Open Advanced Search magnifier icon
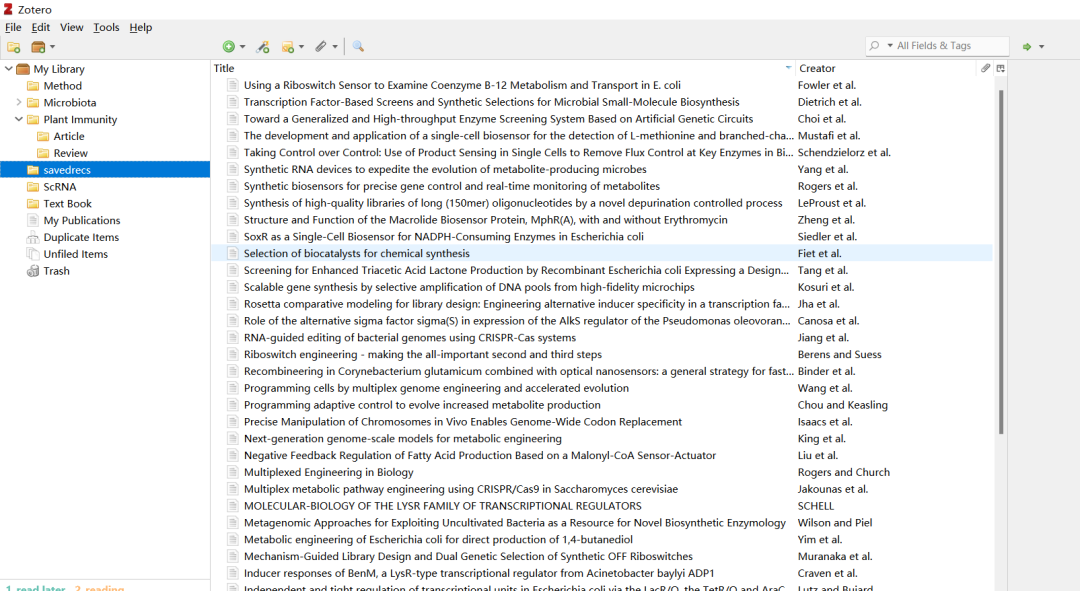Image resolution: width=1080 pixels, height=591 pixels. coord(358,46)
